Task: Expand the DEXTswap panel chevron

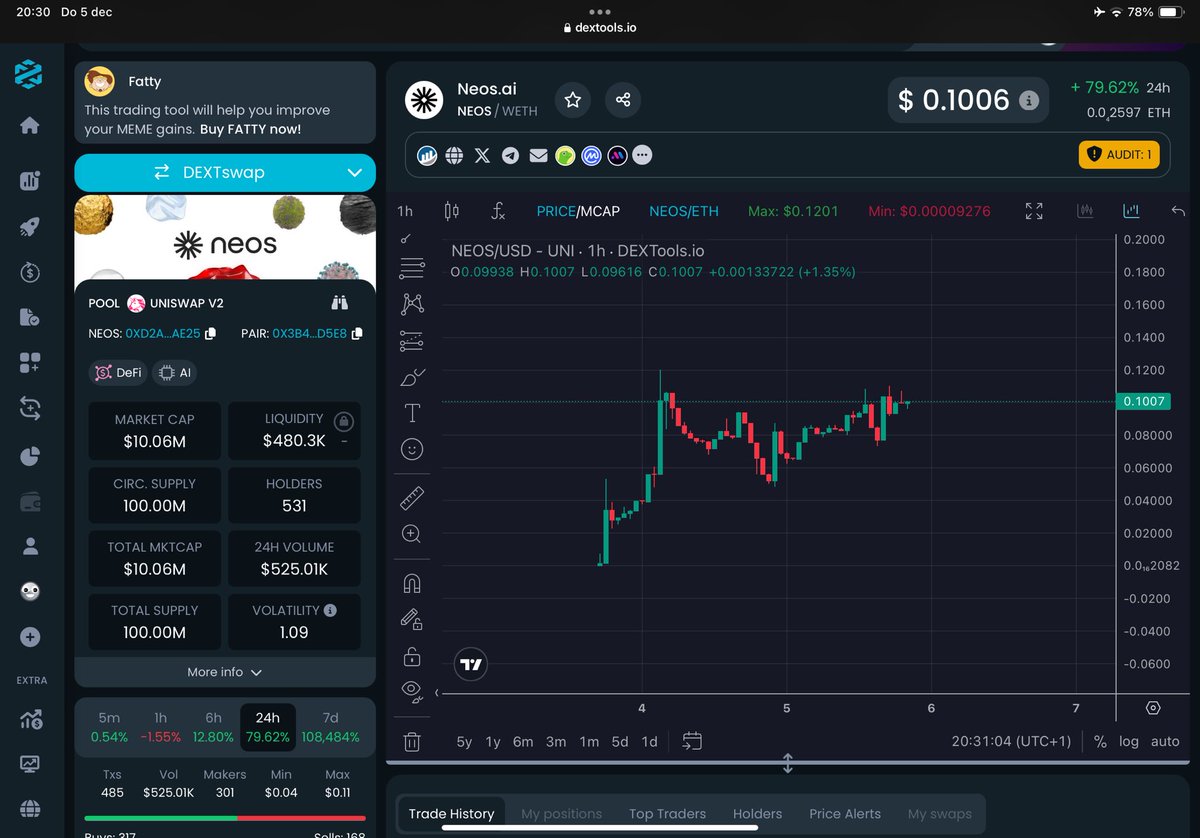Action: [x=355, y=173]
